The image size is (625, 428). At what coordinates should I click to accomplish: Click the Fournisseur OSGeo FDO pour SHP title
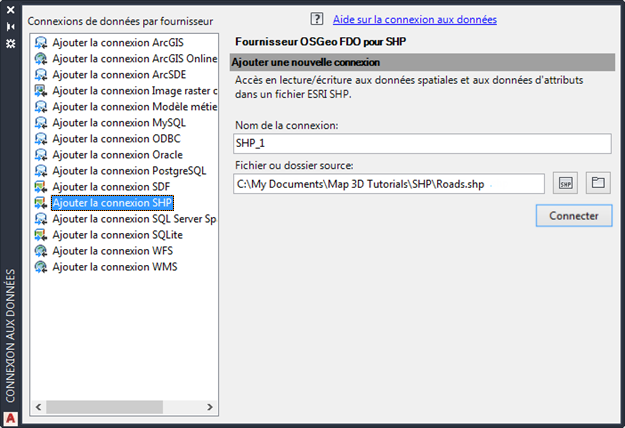pyautogui.click(x=320, y=41)
